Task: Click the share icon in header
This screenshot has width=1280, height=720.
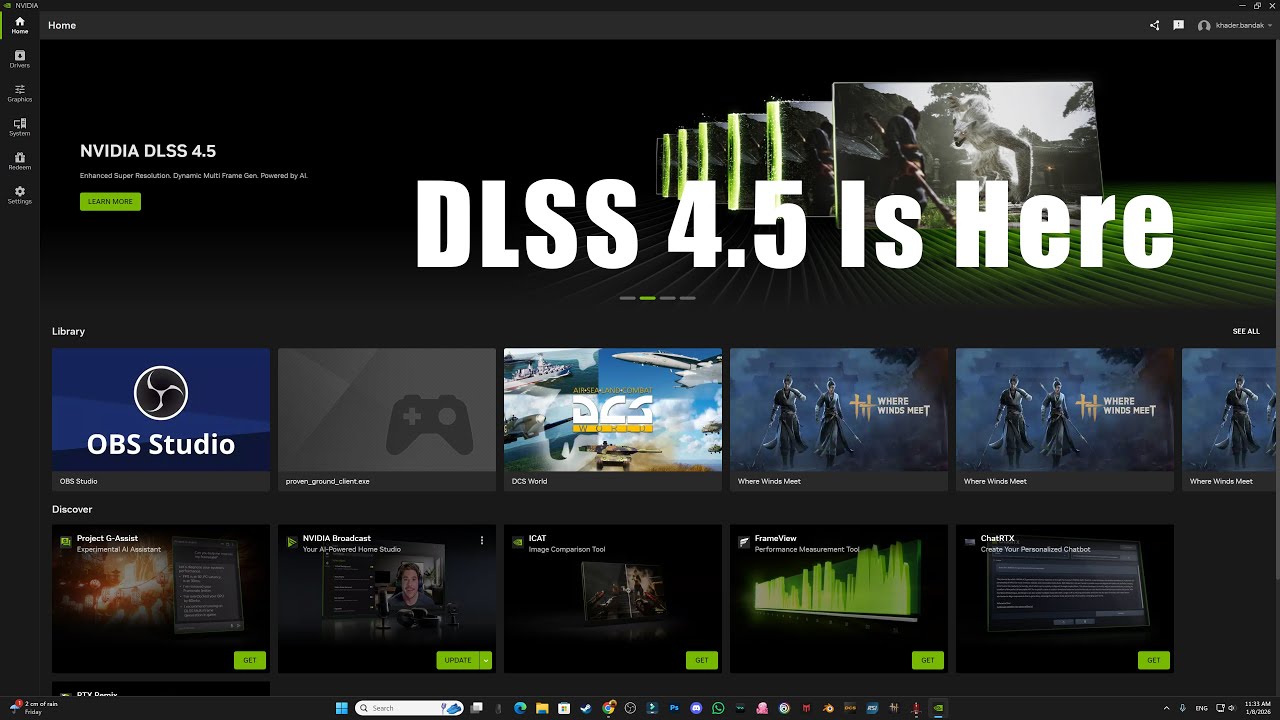Action: pos(1154,25)
